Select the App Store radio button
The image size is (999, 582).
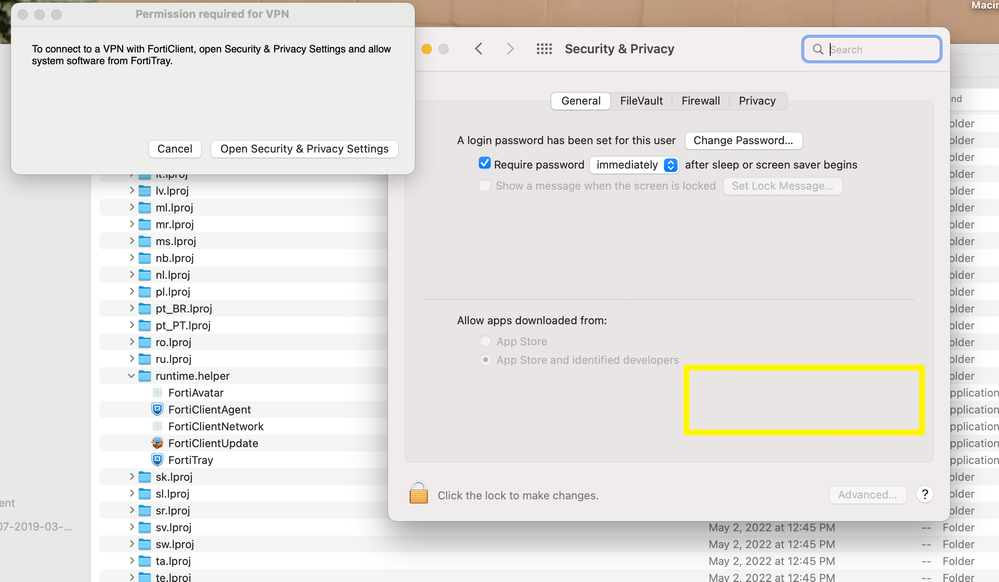(485, 342)
